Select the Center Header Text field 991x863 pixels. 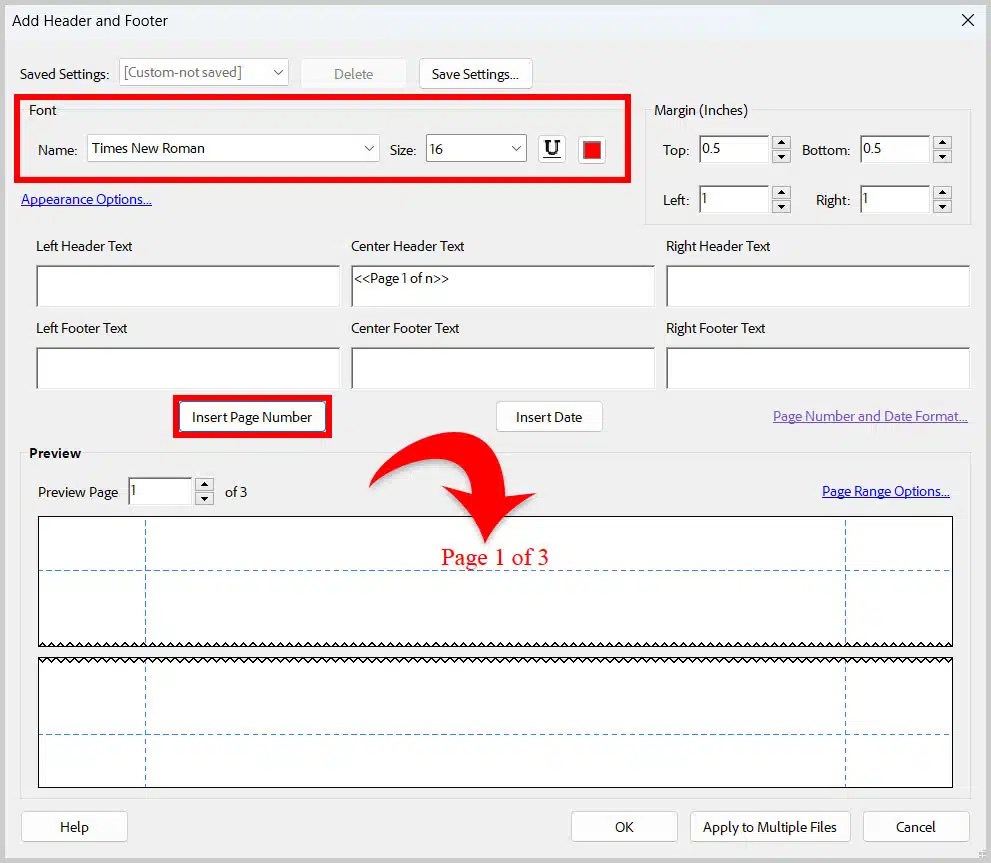coord(502,285)
